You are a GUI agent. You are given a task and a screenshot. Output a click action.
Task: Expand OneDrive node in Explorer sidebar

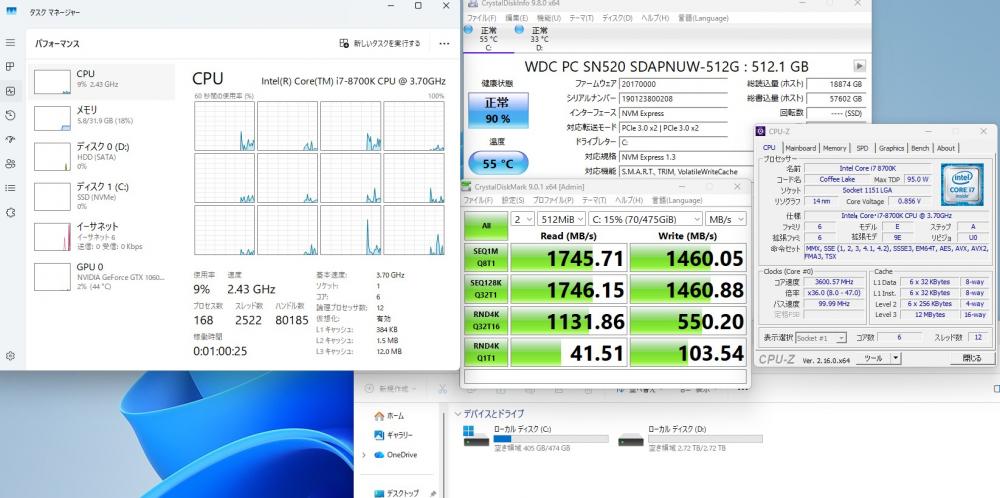click(x=364, y=455)
